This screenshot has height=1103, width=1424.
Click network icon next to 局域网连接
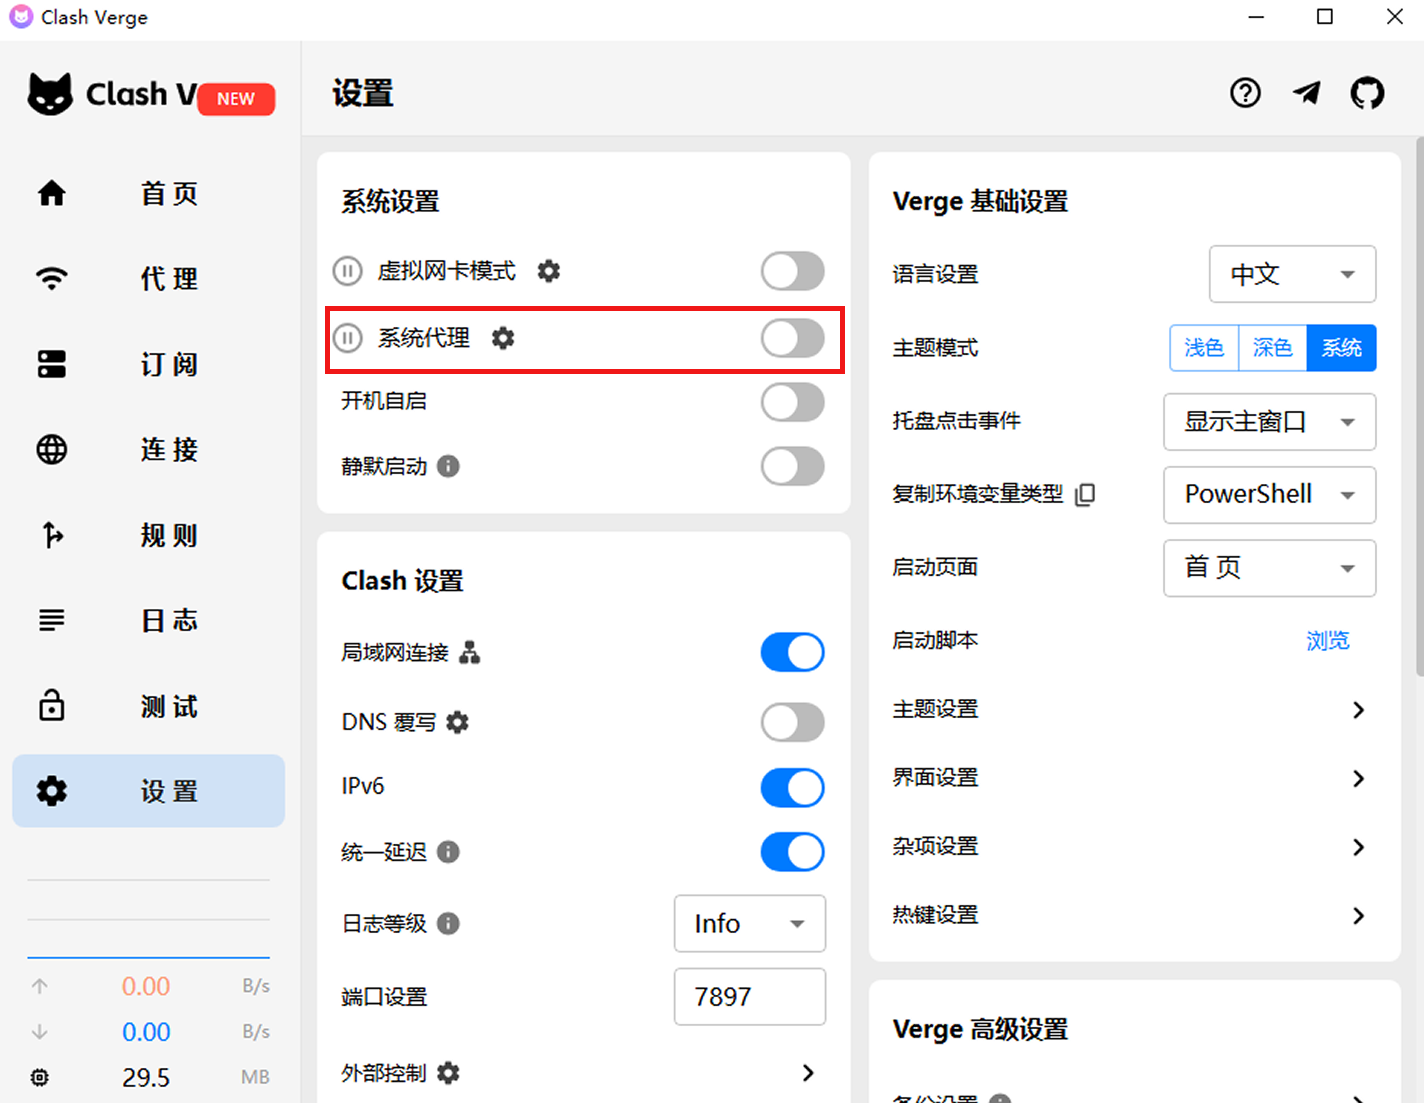point(470,653)
